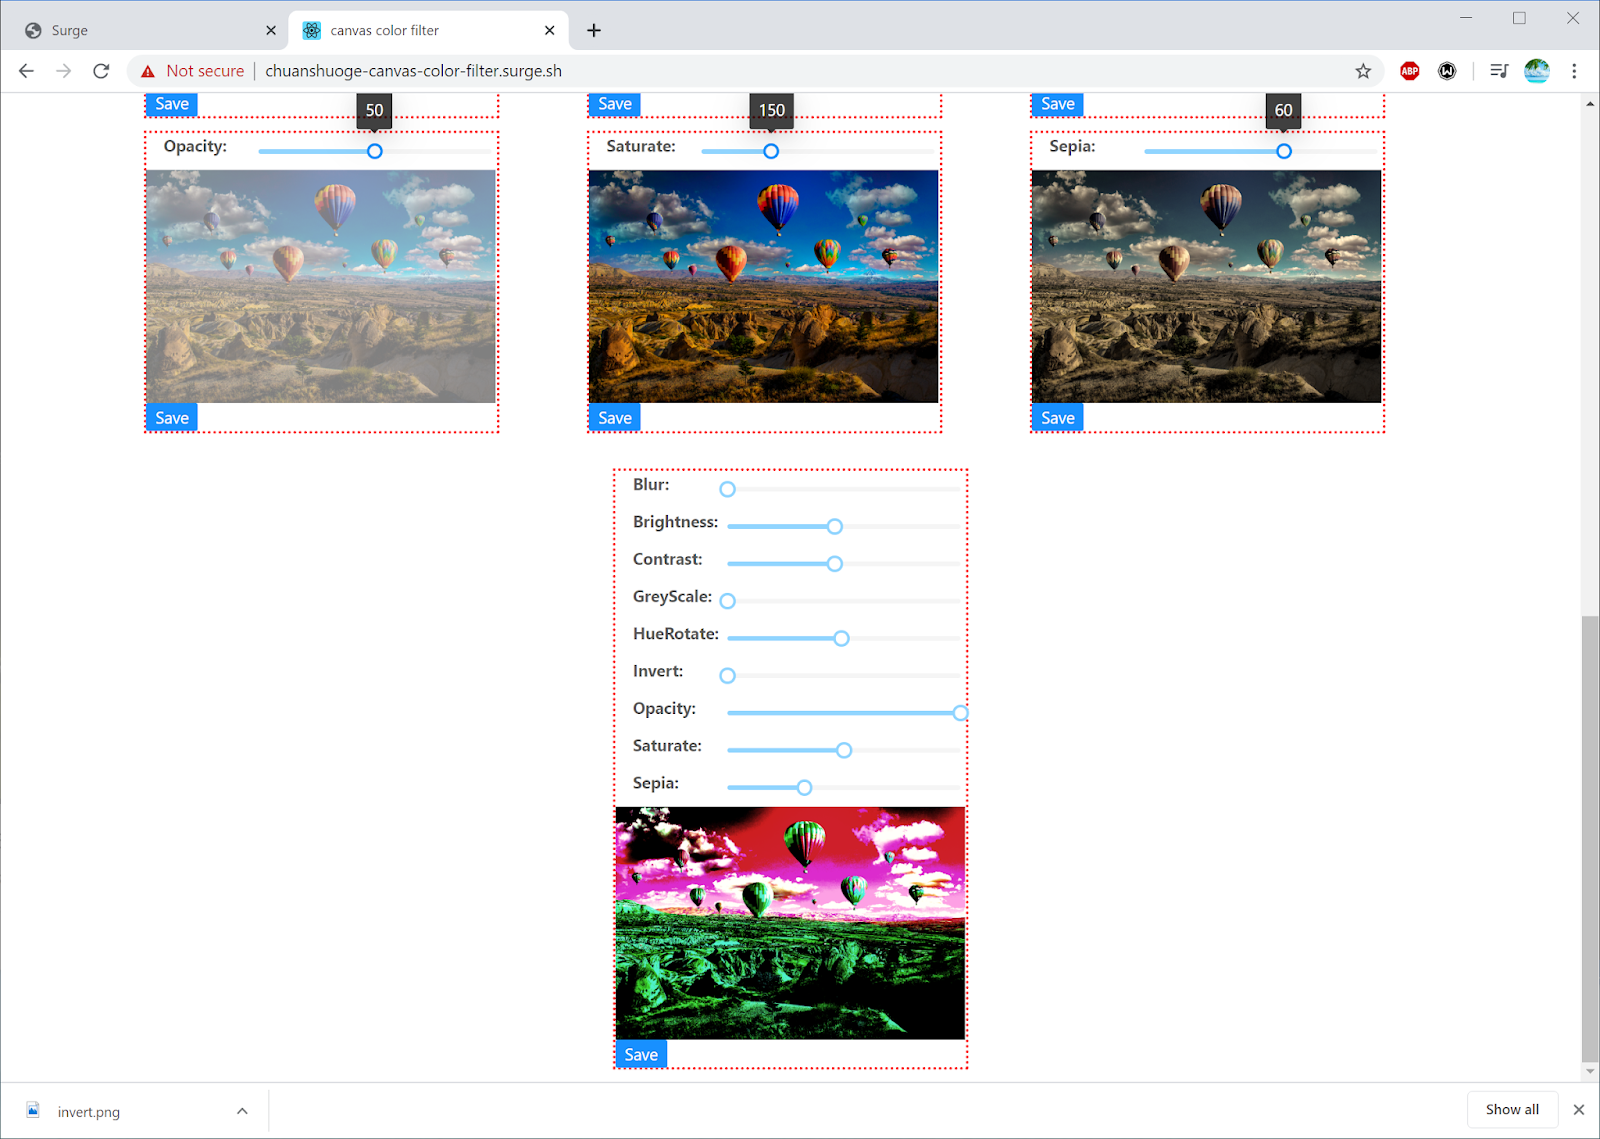1600x1139 pixels.
Task: Open a new browser tab
Action: 593,30
